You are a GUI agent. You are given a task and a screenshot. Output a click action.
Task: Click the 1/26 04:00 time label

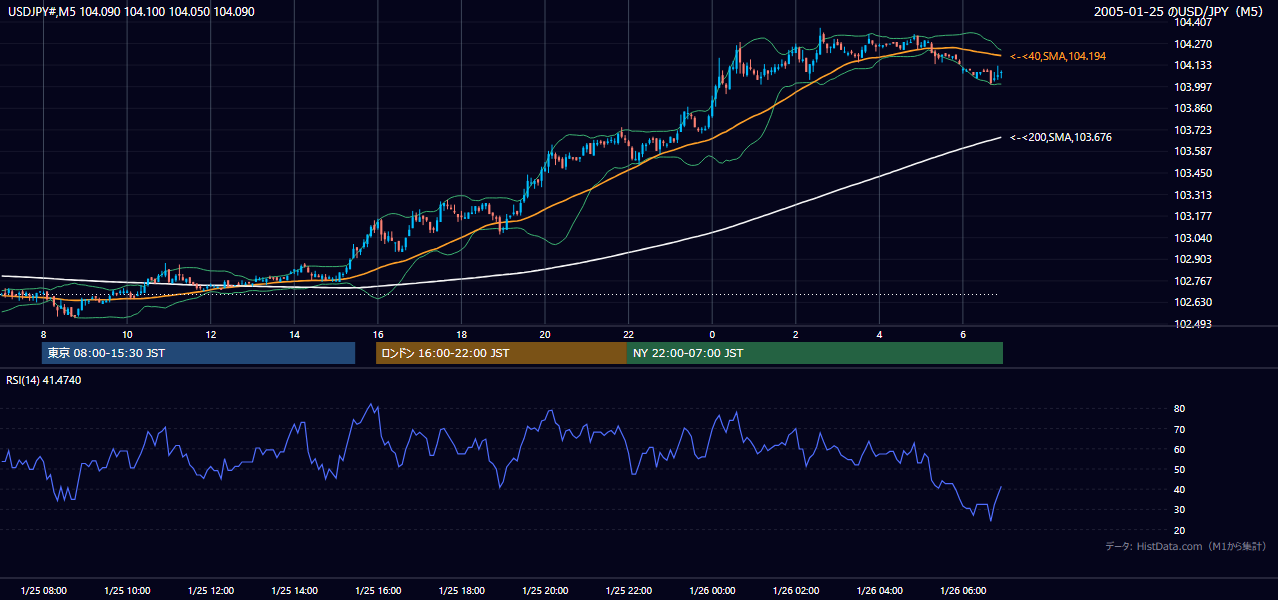pyautogui.click(x=879, y=590)
